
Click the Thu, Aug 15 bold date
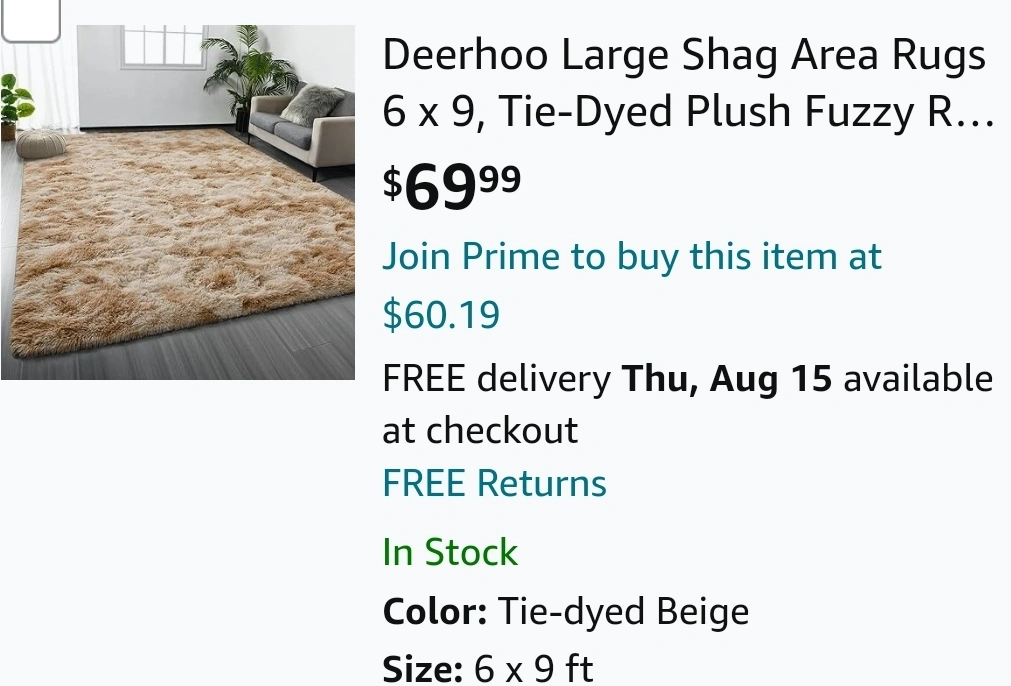(726, 380)
